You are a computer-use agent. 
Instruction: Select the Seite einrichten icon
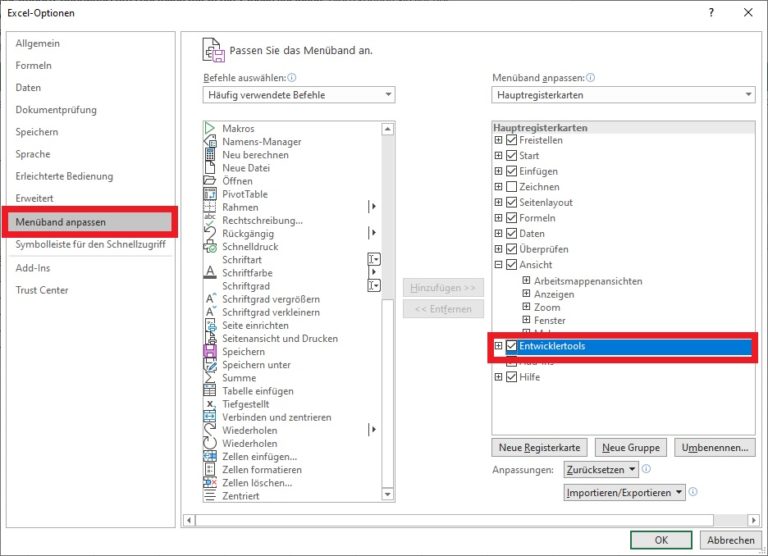(210, 325)
